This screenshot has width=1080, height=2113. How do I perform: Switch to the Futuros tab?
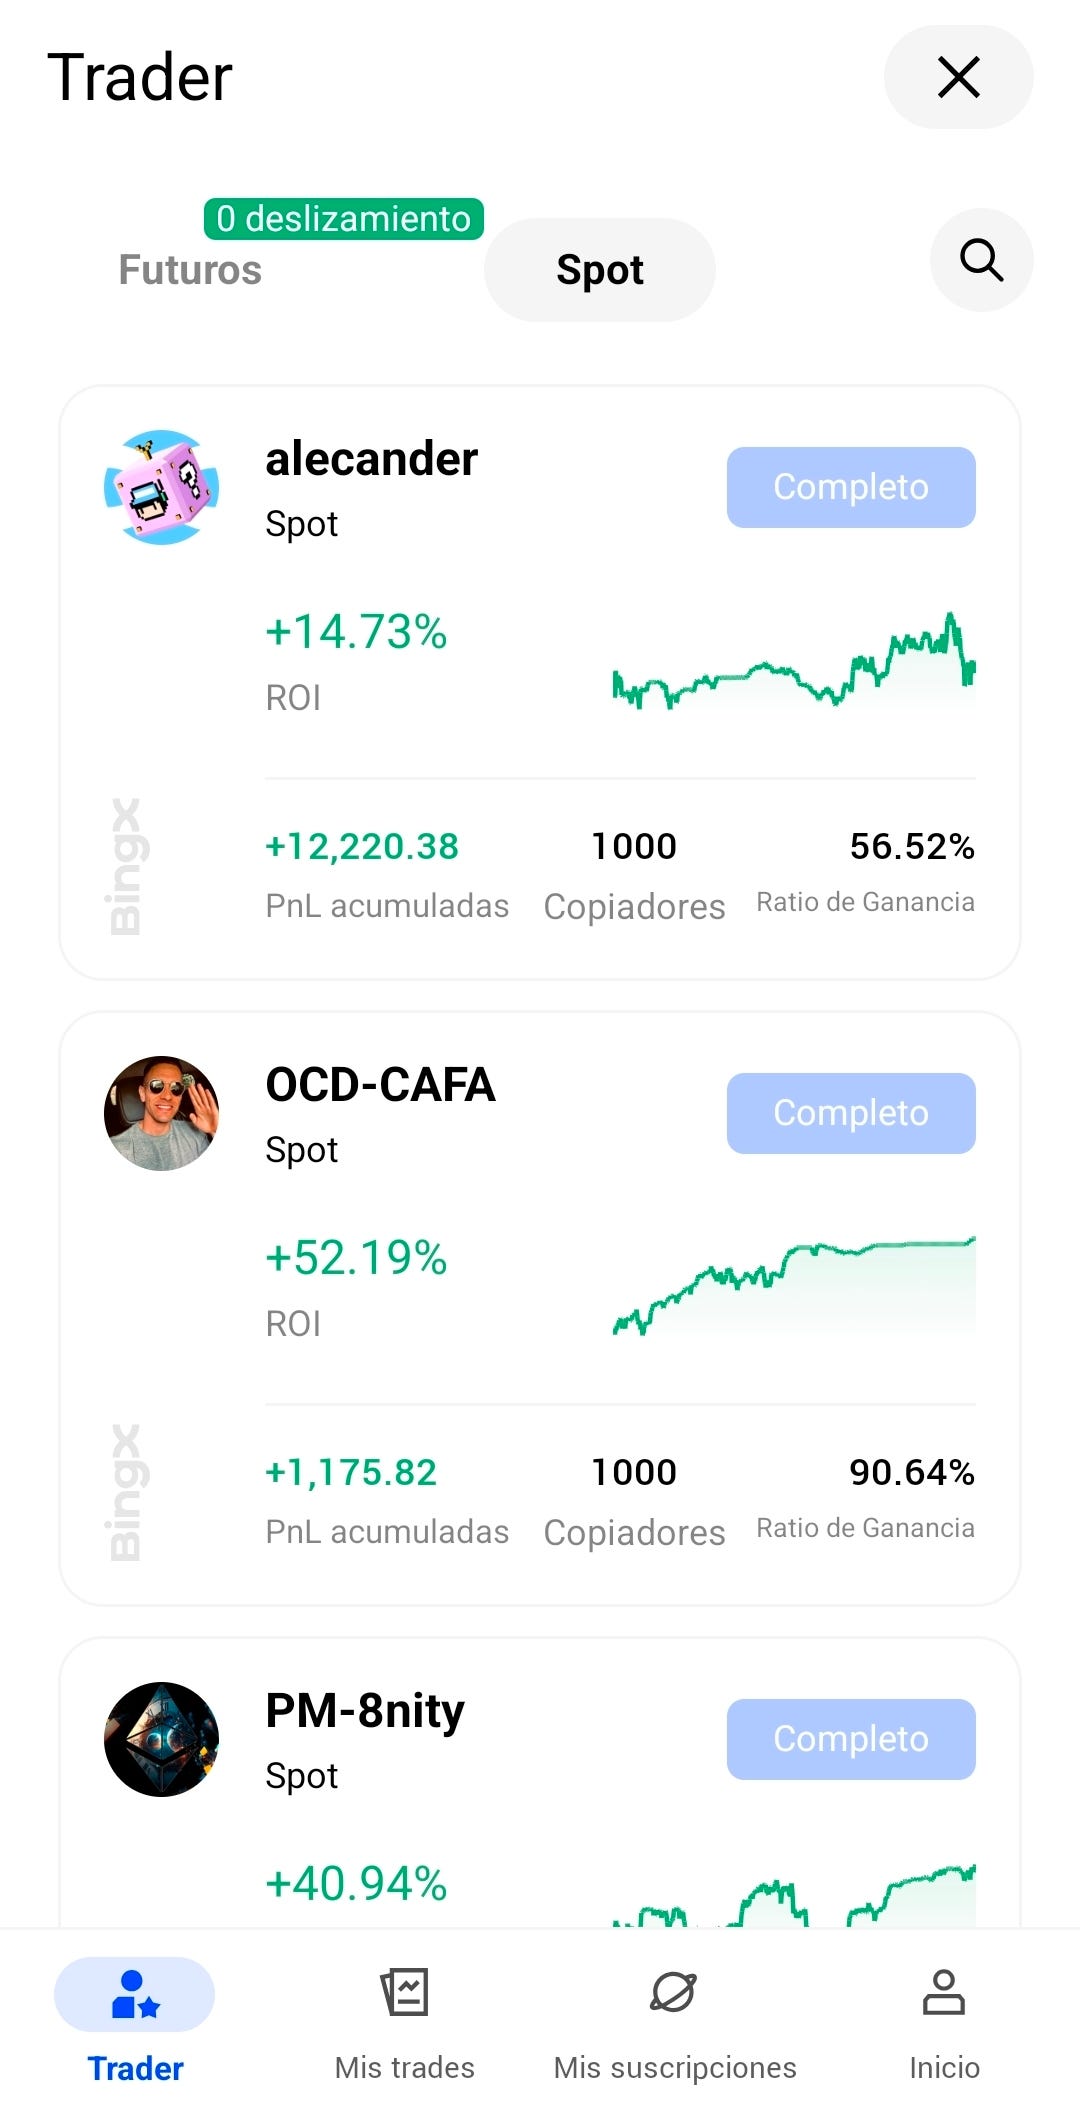190,270
